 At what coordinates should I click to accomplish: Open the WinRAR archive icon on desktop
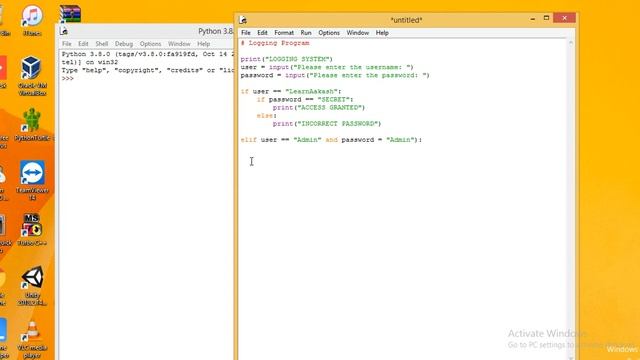(70, 14)
